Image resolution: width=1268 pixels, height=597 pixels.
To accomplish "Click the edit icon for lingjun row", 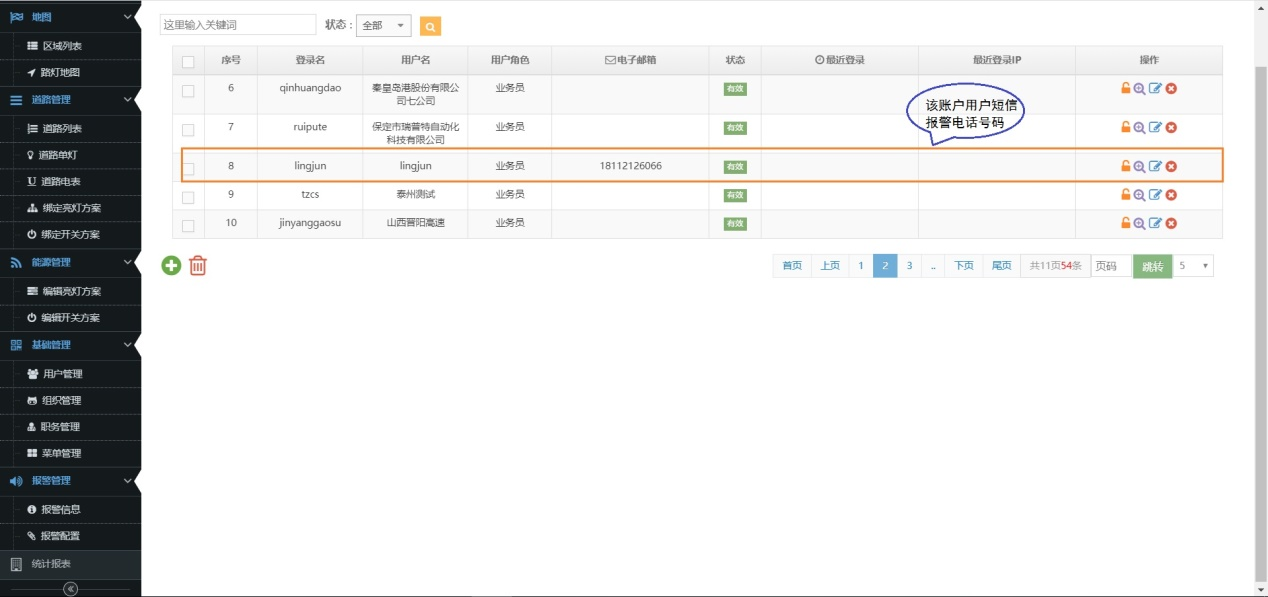I will pyautogui.click(x=1155, y=167).
